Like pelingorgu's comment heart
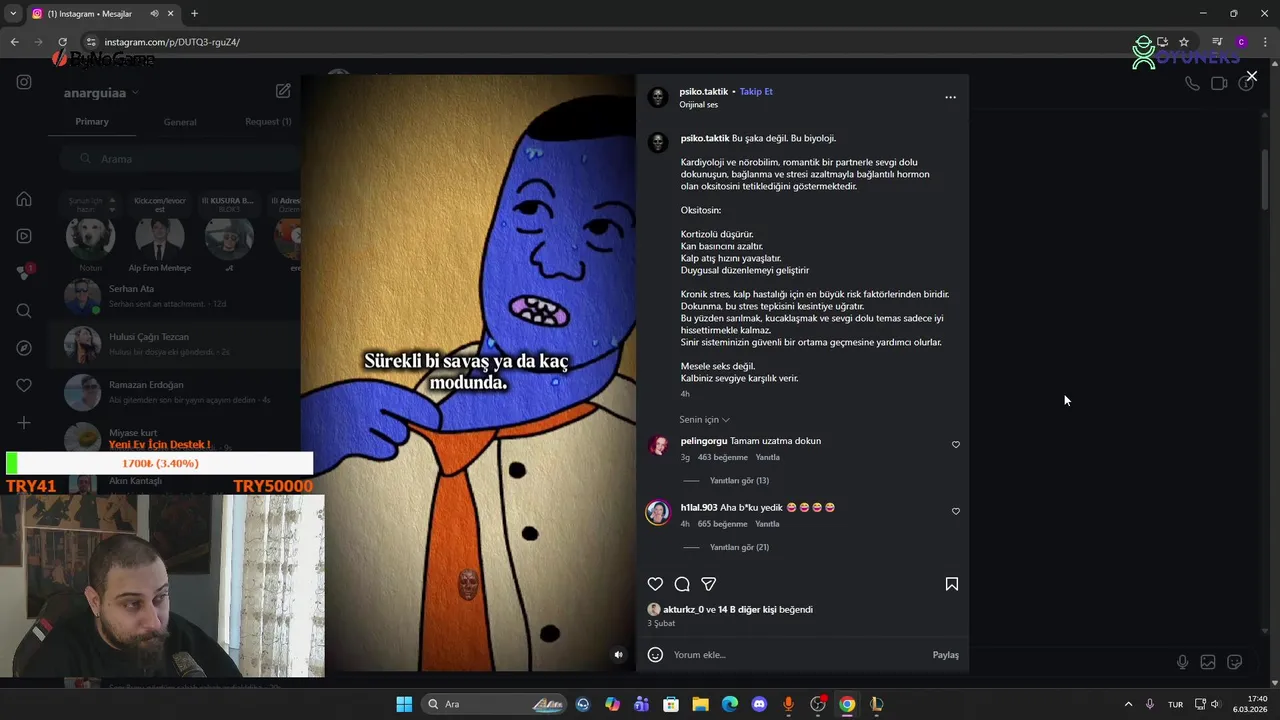This screenshot has width=1280, height=720. tap(956, 444)
